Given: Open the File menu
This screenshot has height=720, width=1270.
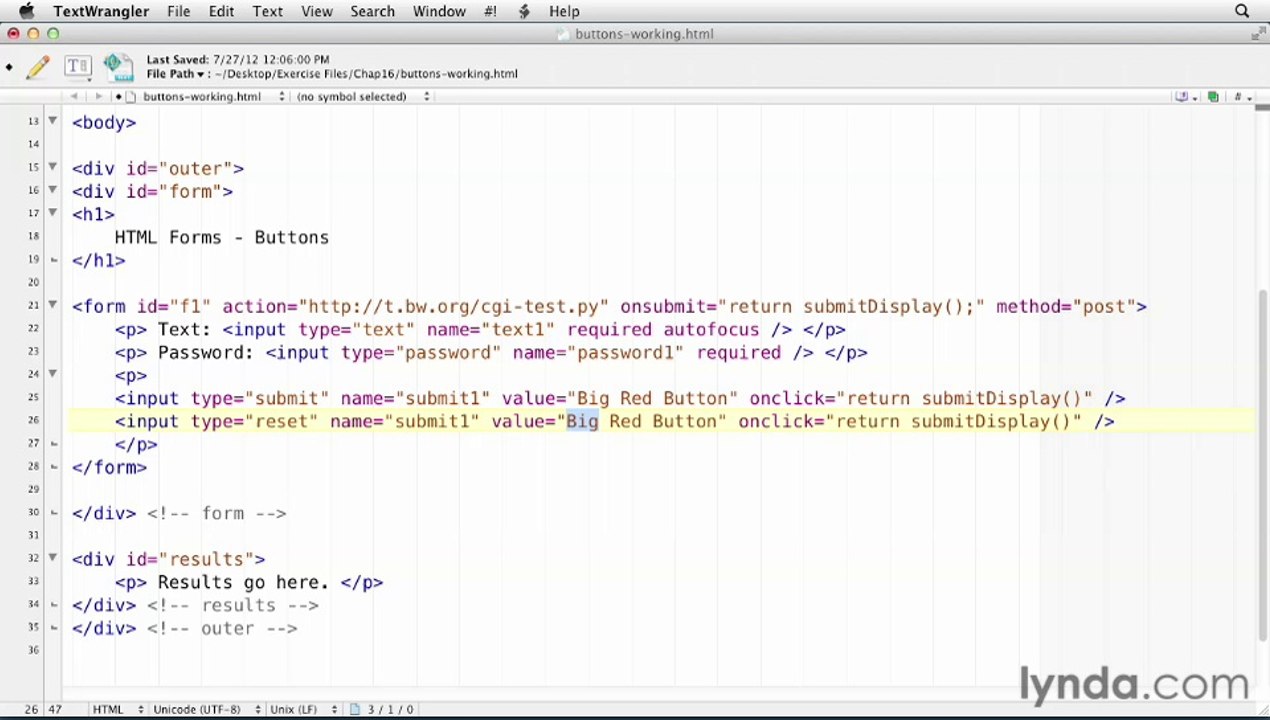Looking at the screenshot, I should click(178, 11).
